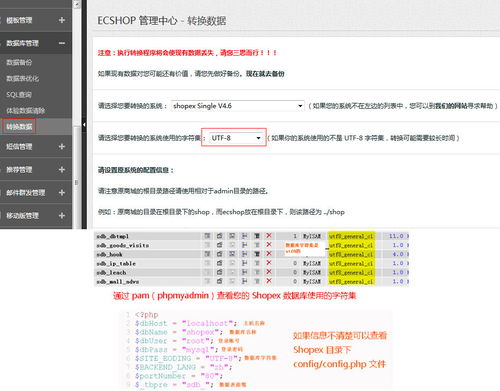Click the sdb_dbtmpl table name
The image size is (500, 391).
point(113,236)
